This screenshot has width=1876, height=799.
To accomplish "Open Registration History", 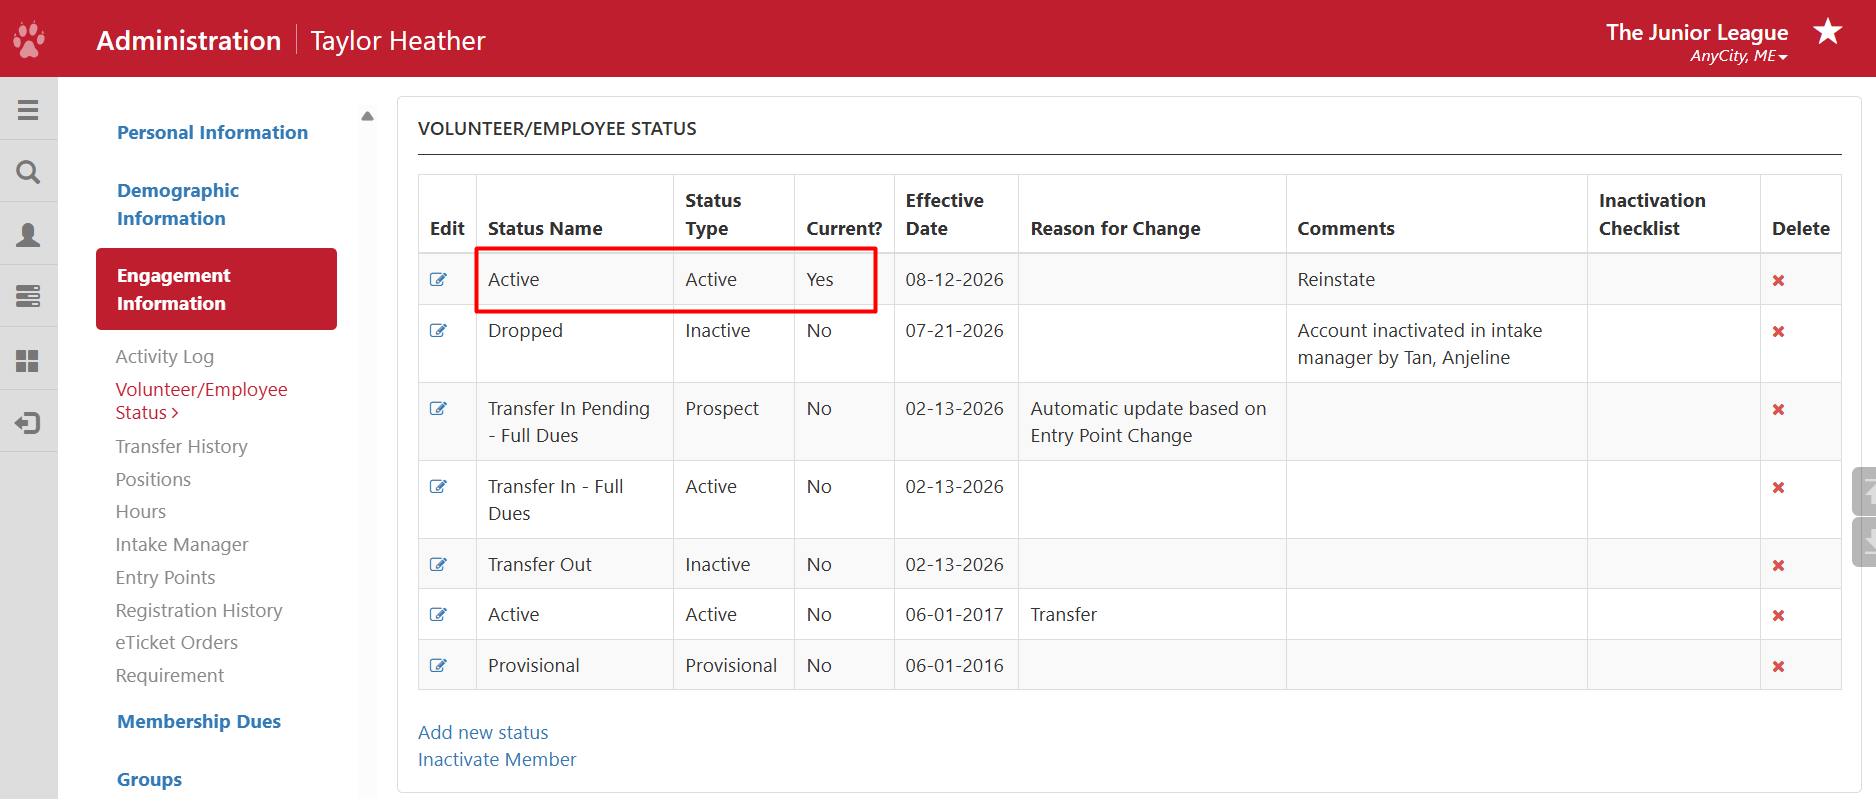I will (199, 610).
